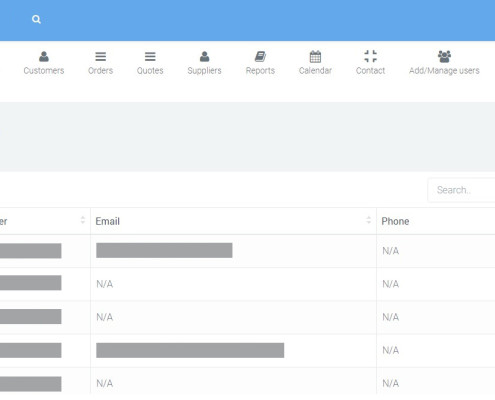Go to Add/Manage users menu label

(444, 71)
